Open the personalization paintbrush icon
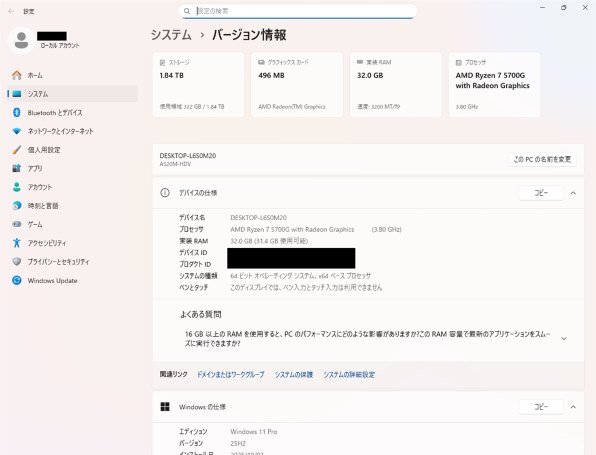596x455 pixels. pos(17,150)
